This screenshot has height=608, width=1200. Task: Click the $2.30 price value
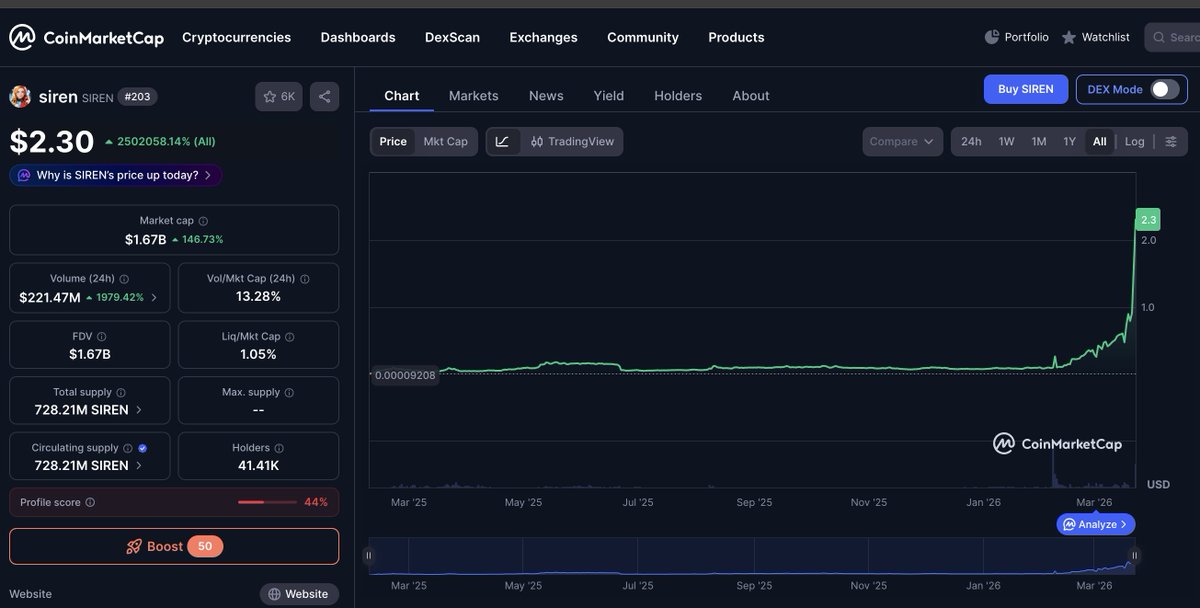click(52, 142)
